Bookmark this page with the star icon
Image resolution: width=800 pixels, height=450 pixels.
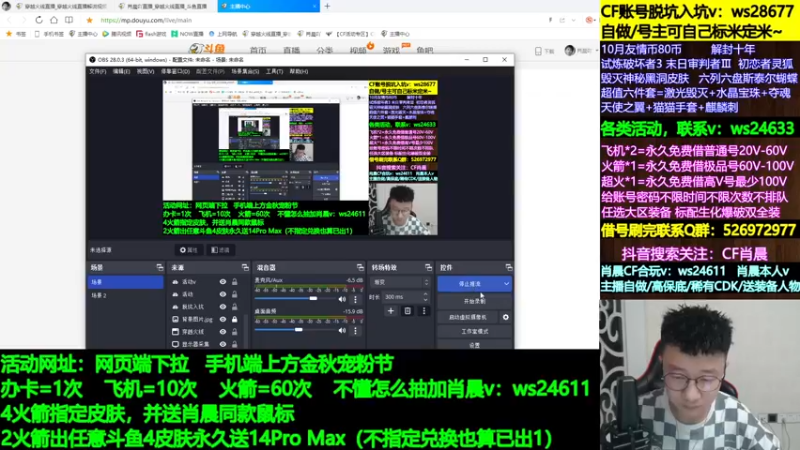coord(89,20)
